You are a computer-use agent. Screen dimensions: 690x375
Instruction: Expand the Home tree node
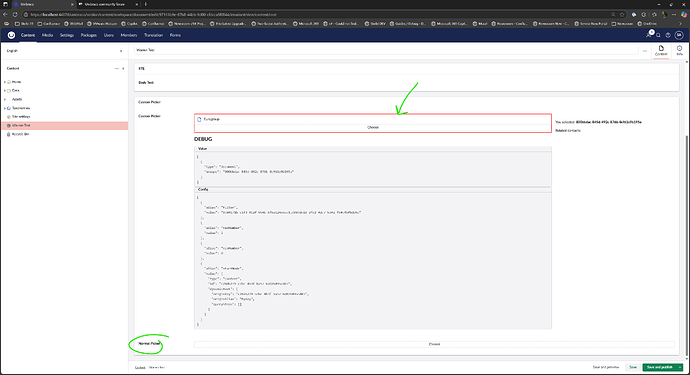[x=5, y=82]
